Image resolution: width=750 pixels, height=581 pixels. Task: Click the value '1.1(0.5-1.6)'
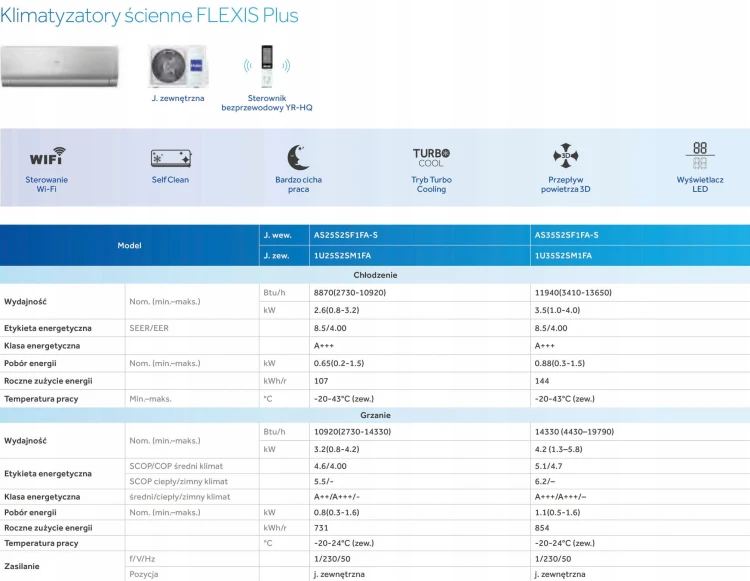coord(557,513)
